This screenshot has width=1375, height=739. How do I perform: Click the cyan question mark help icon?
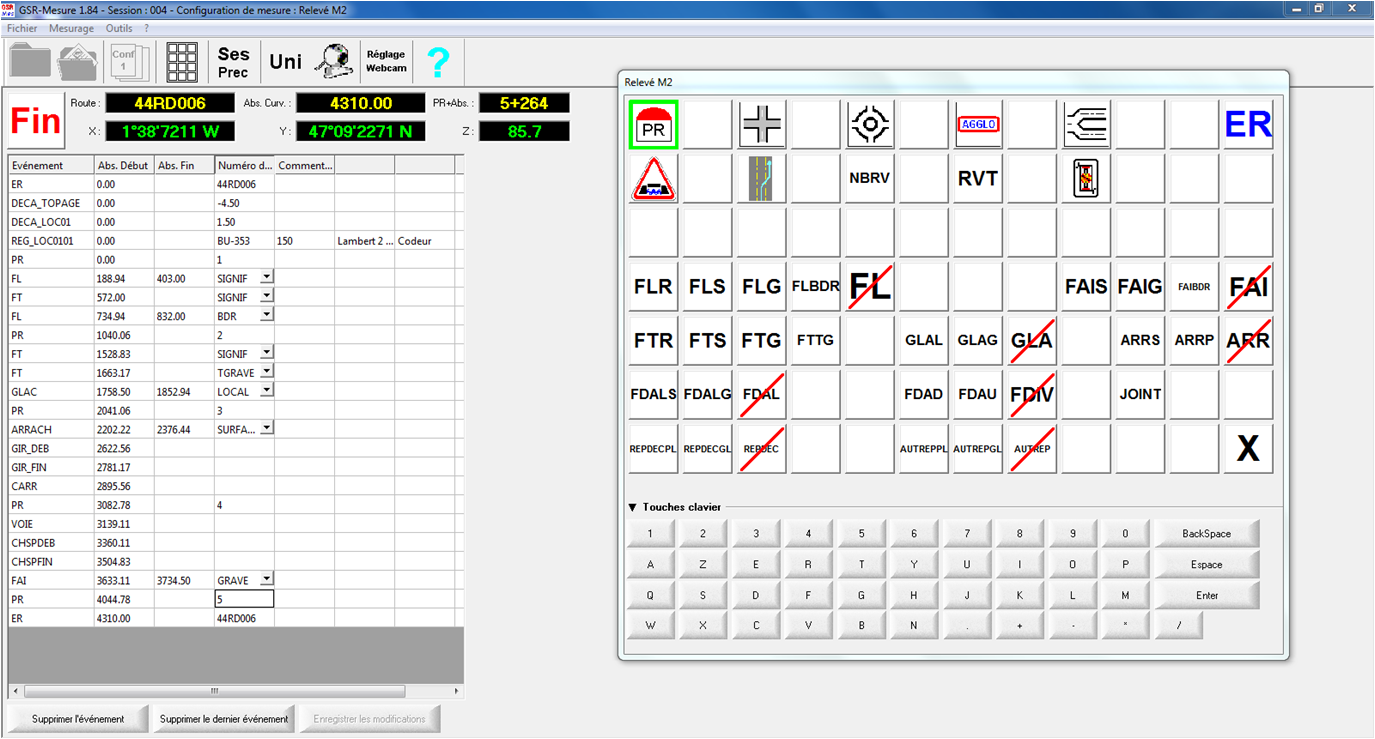click(438, 63)
